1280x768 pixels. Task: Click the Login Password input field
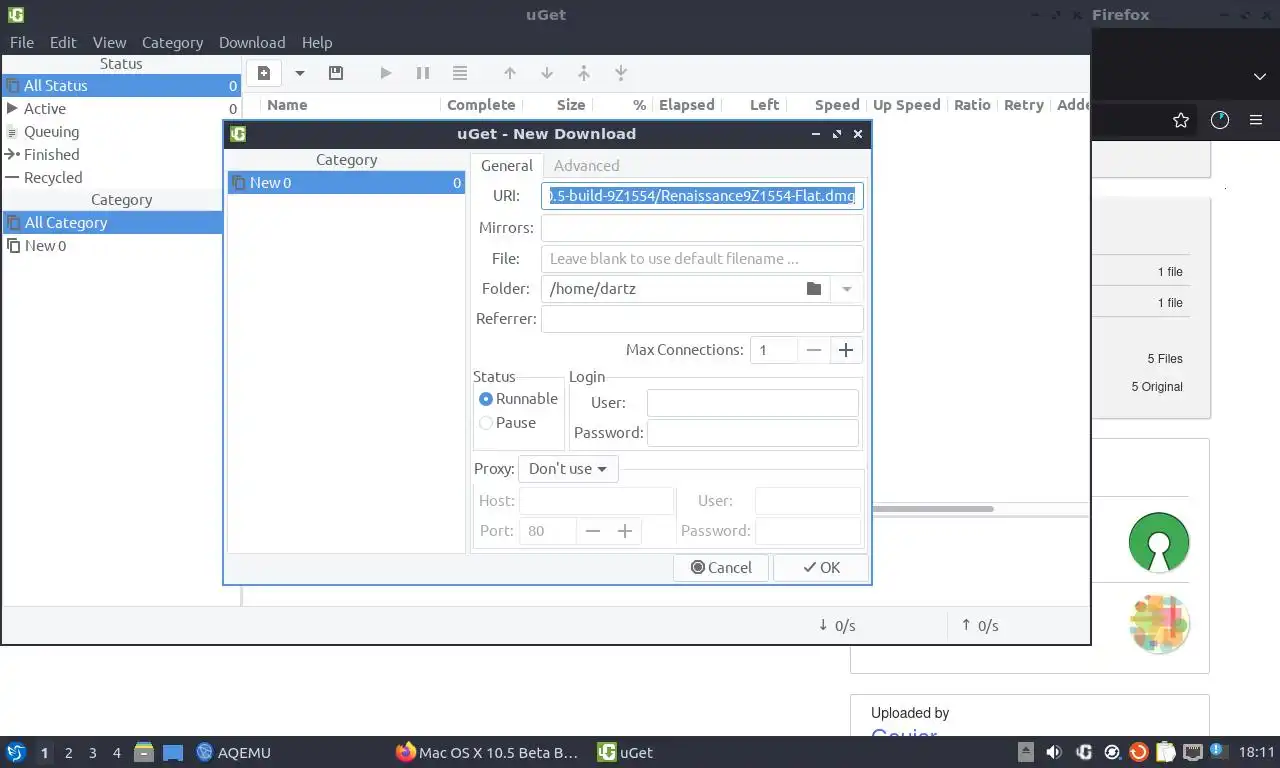coord(753,433)
